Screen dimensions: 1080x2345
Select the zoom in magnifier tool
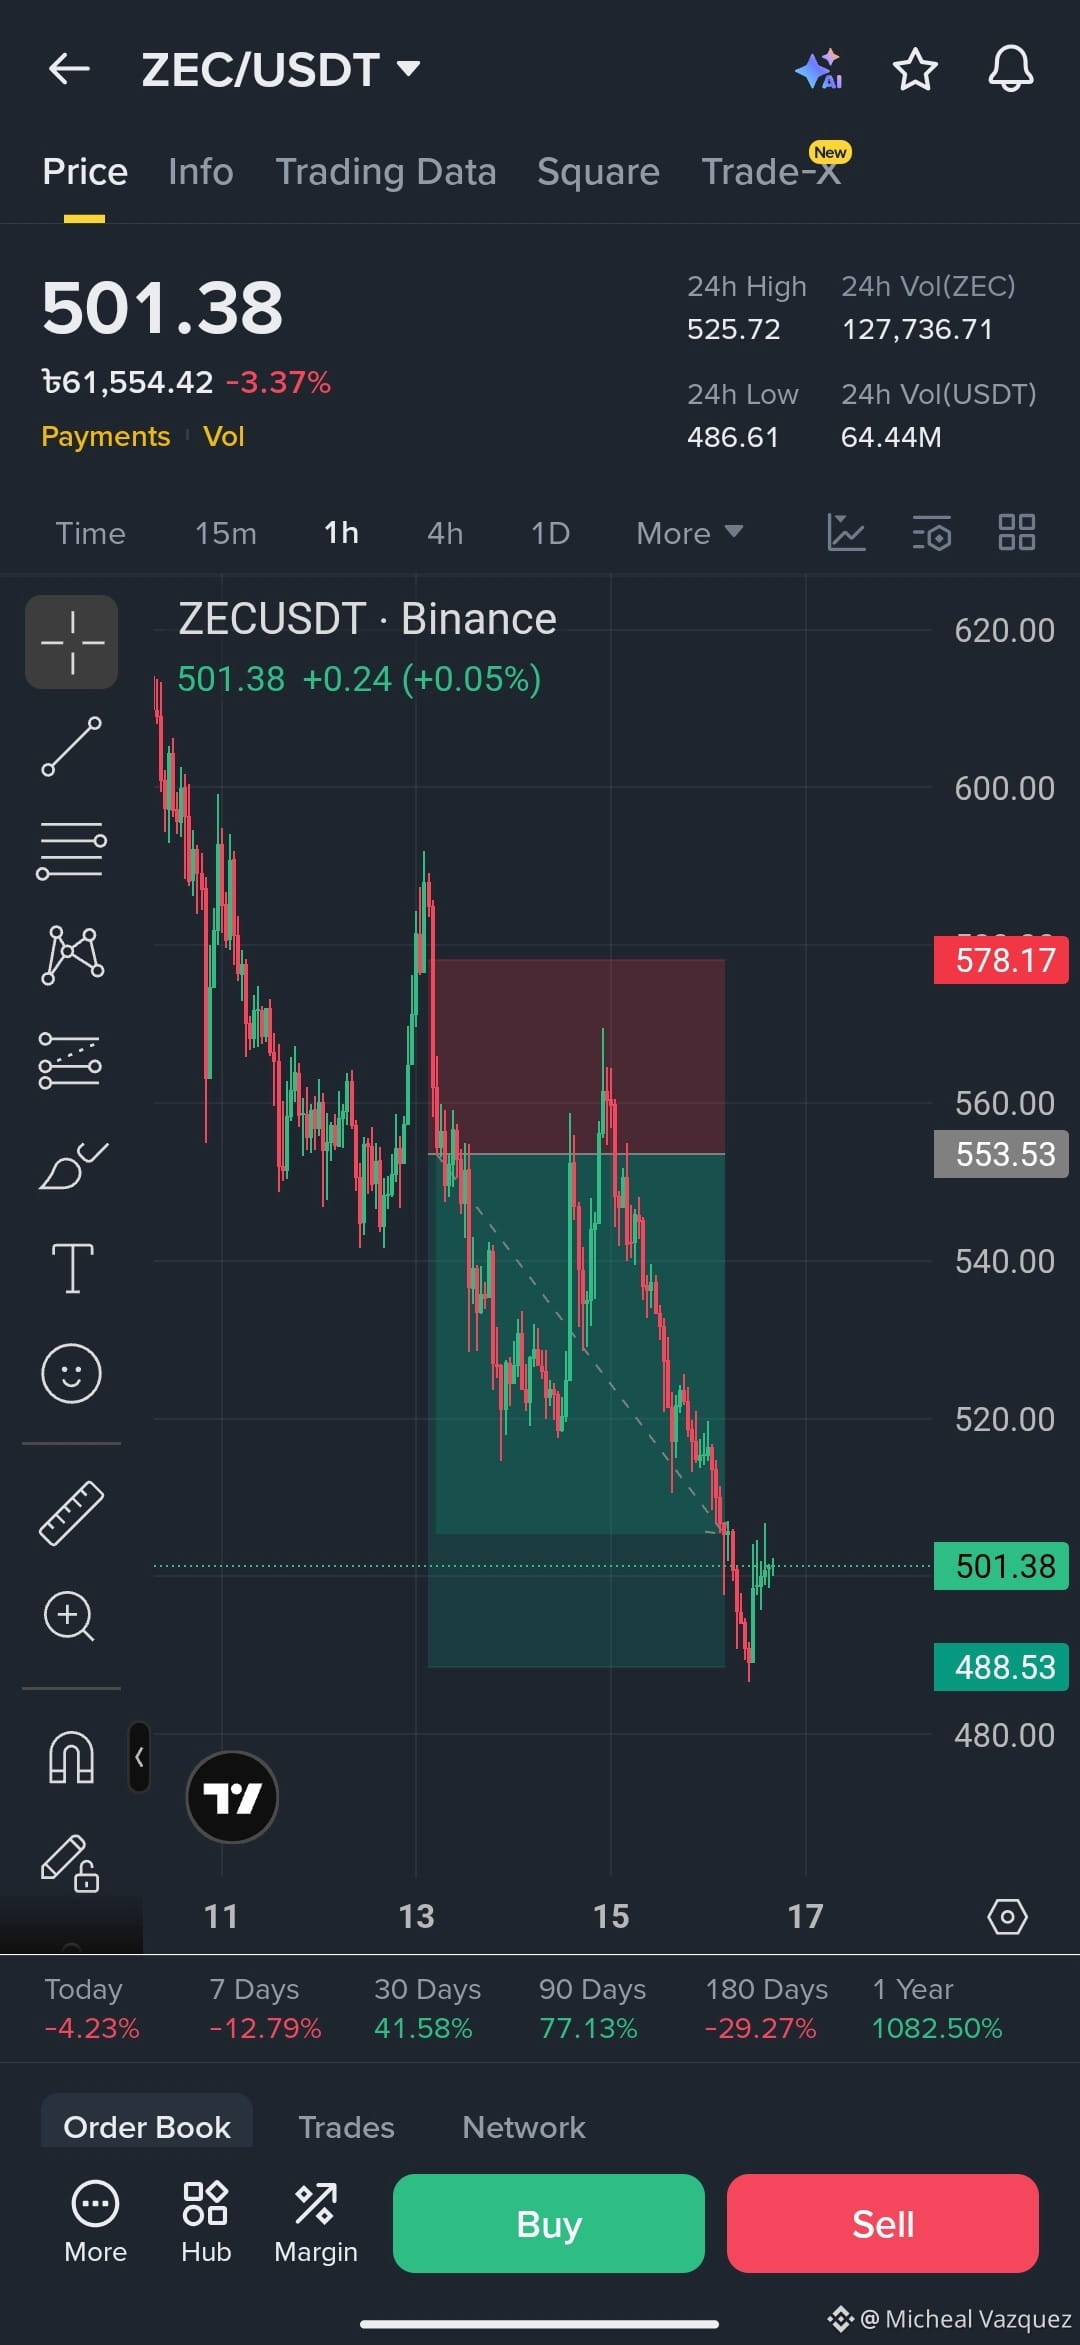pyautogui.click(x=69, y=1616)
